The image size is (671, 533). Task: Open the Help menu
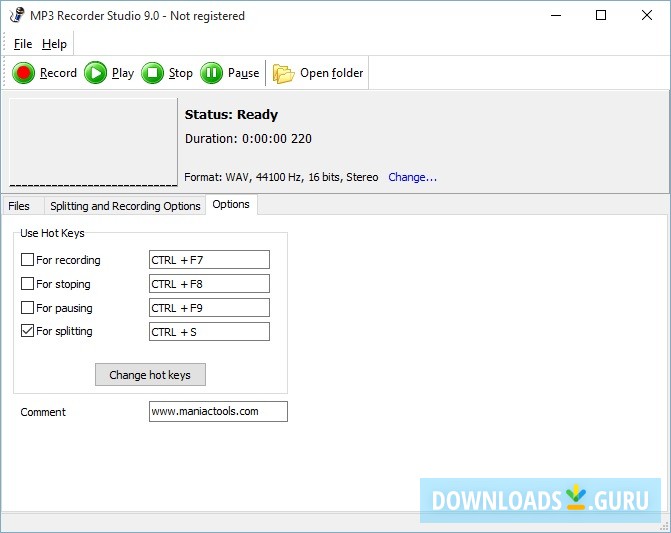[54, 44]
